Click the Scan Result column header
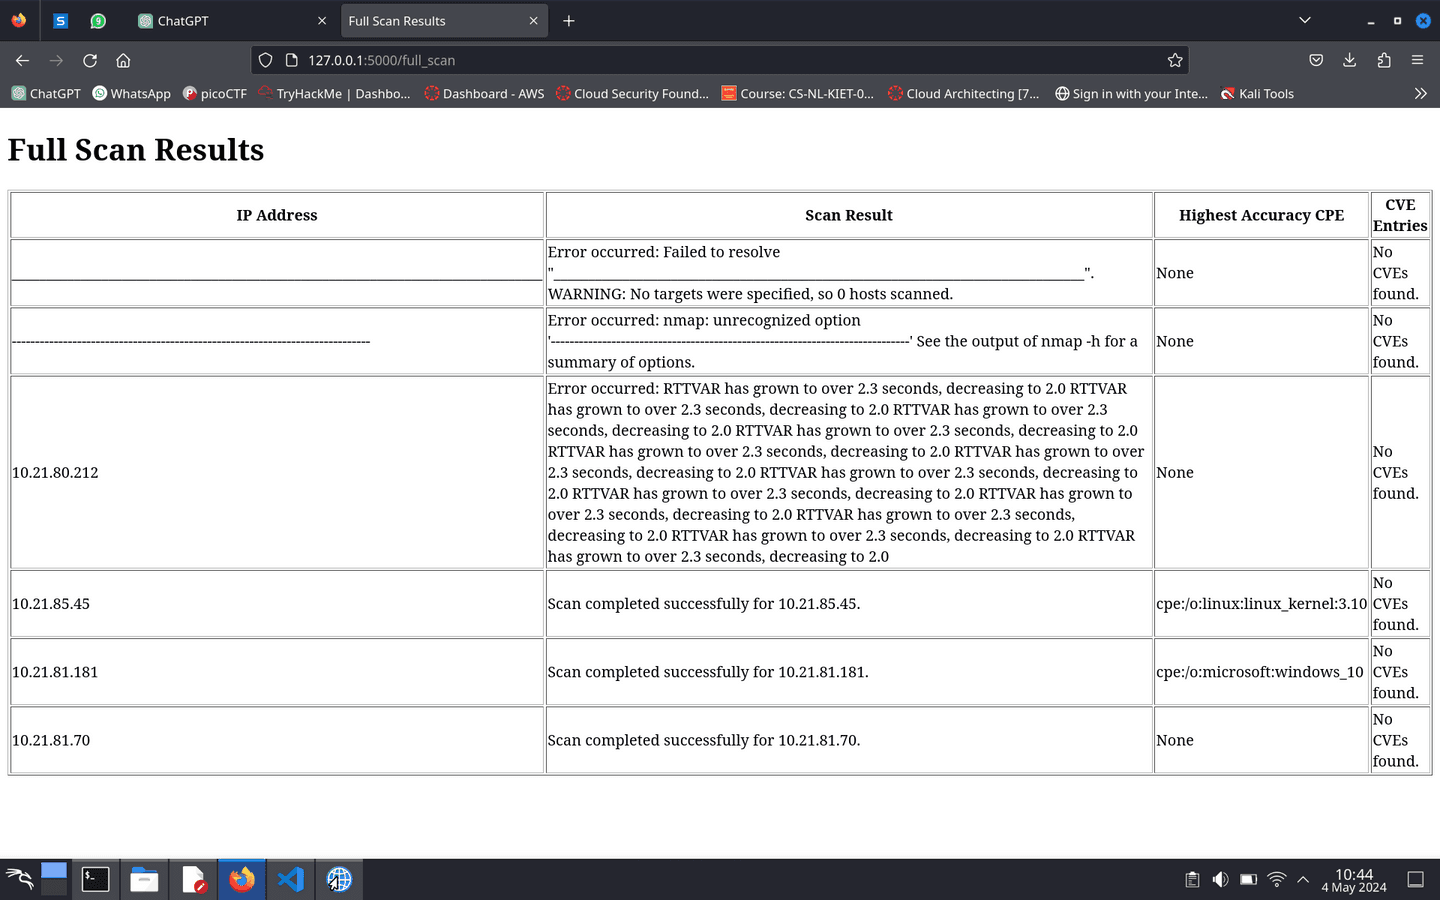This screenshot has width=1440, height=900. coord(849,215)
